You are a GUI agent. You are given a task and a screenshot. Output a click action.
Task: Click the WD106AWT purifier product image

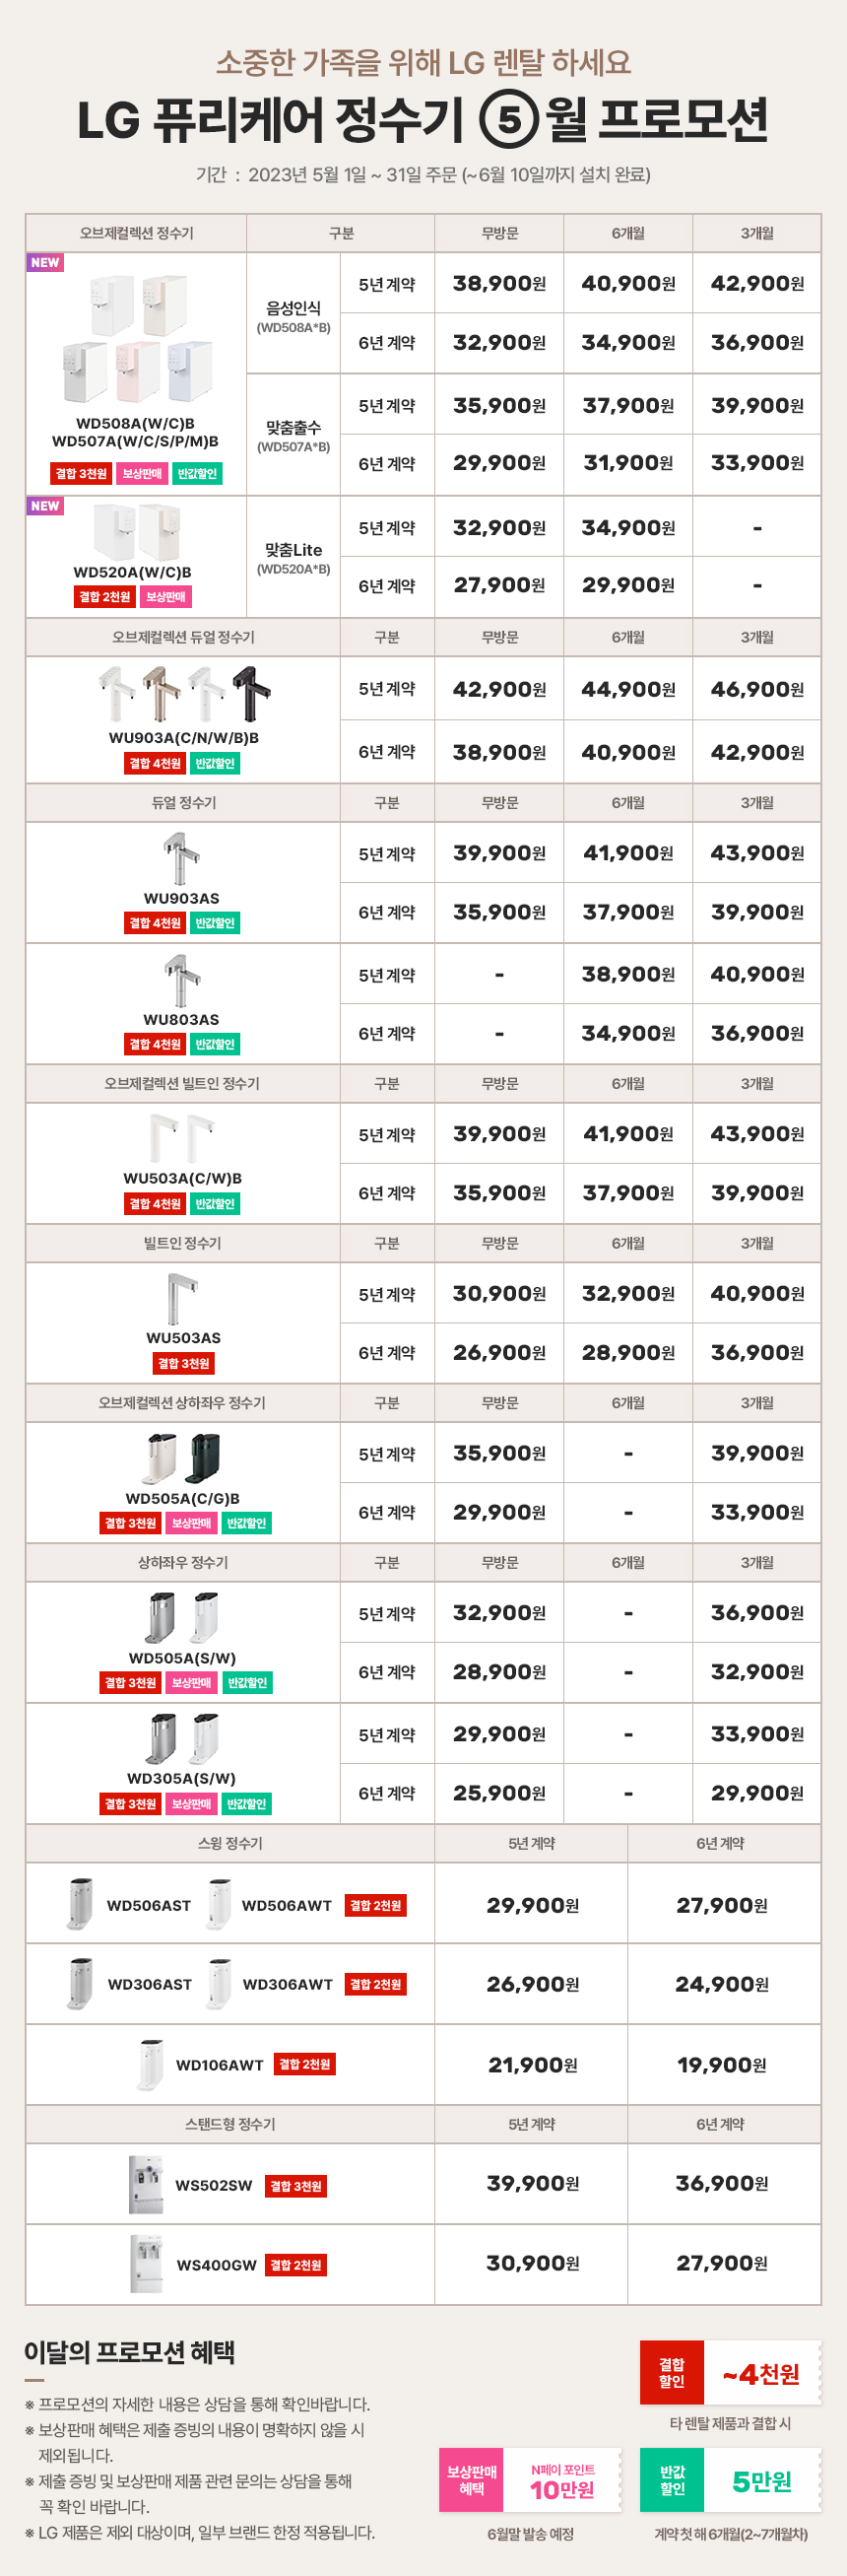(x=150, y=2064)
